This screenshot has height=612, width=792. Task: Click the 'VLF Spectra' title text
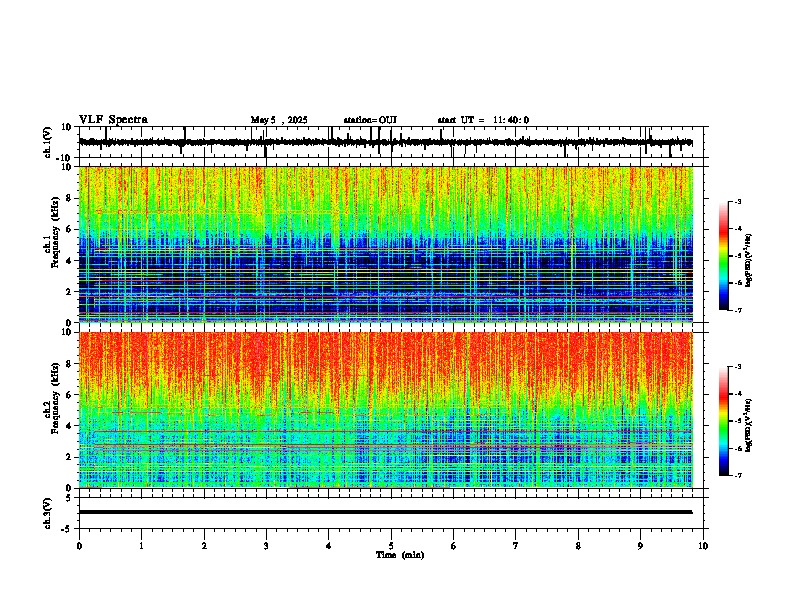click(113, 120)
